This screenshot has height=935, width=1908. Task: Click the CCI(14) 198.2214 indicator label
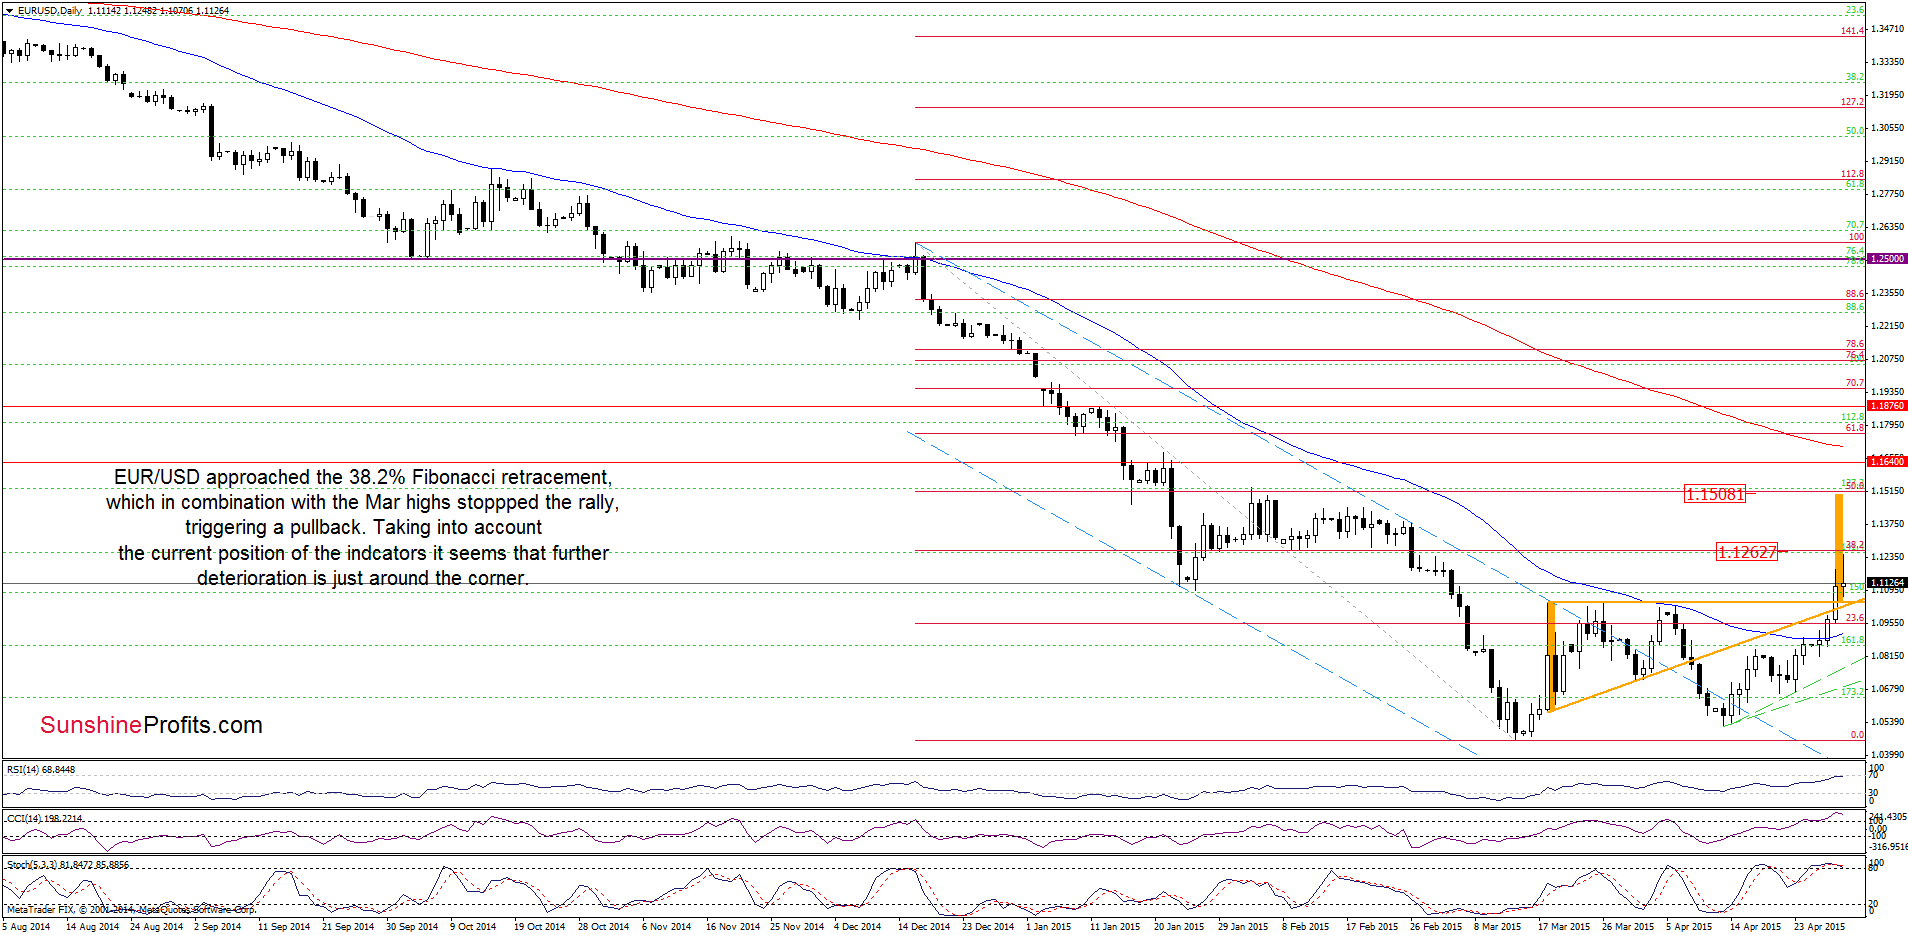(45, 818)
